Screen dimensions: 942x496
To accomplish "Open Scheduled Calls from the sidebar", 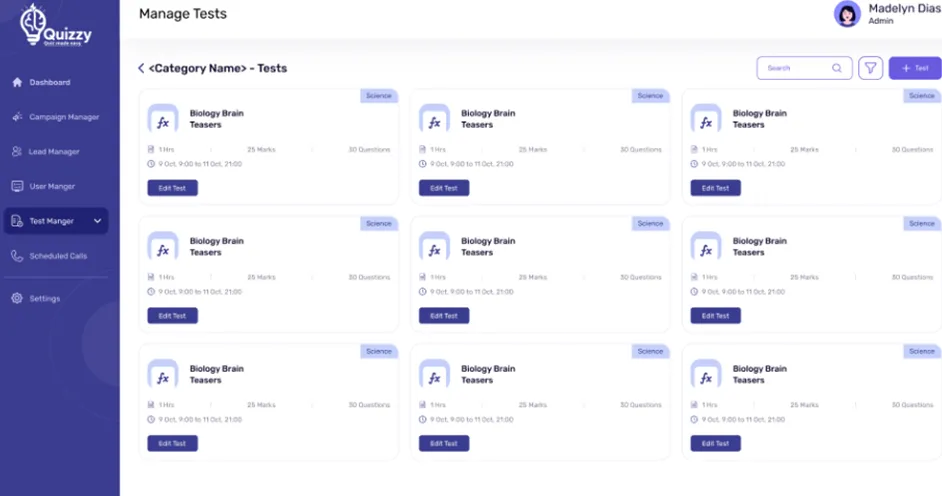I will coord(58,256).
